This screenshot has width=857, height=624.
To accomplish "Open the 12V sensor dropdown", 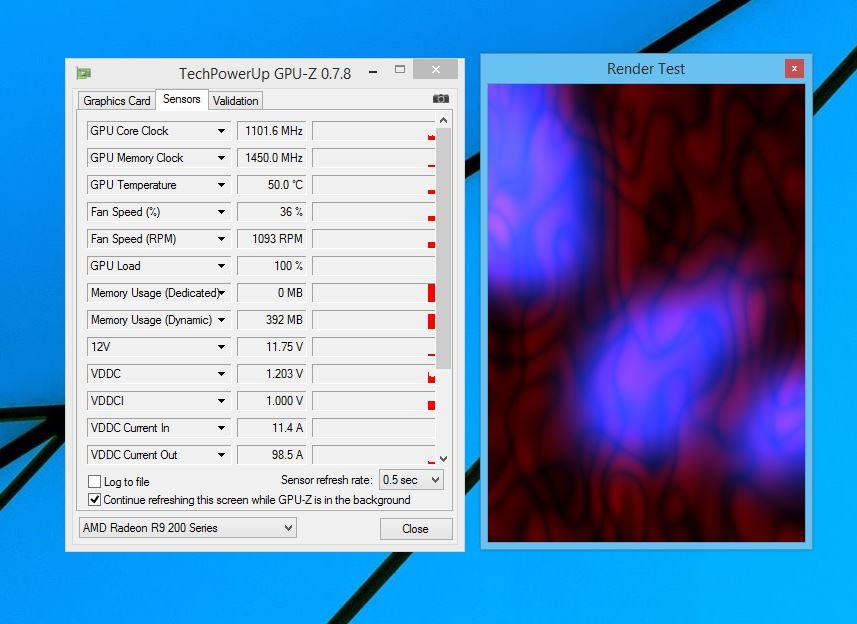I will coord(221,347).
